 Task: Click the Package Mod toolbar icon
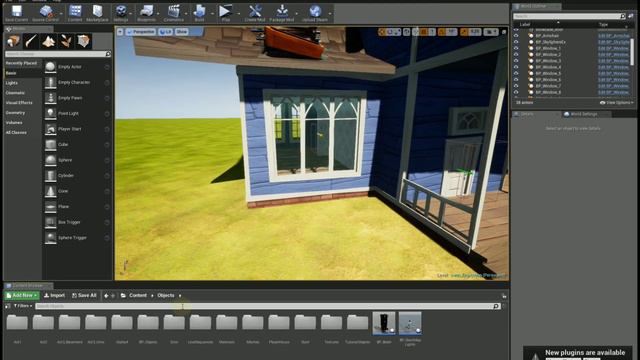click(x=282, y=13)
